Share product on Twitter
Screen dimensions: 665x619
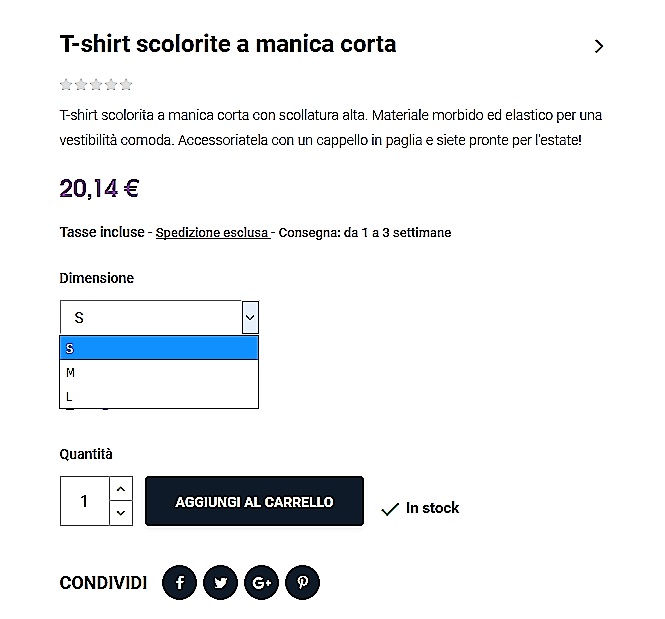[220, 582]
